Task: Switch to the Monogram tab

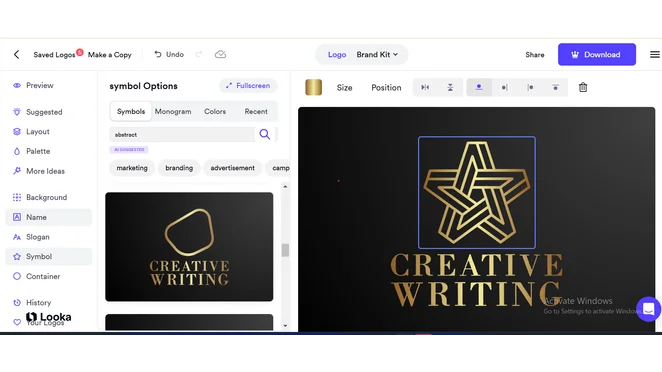Action: 173,111
